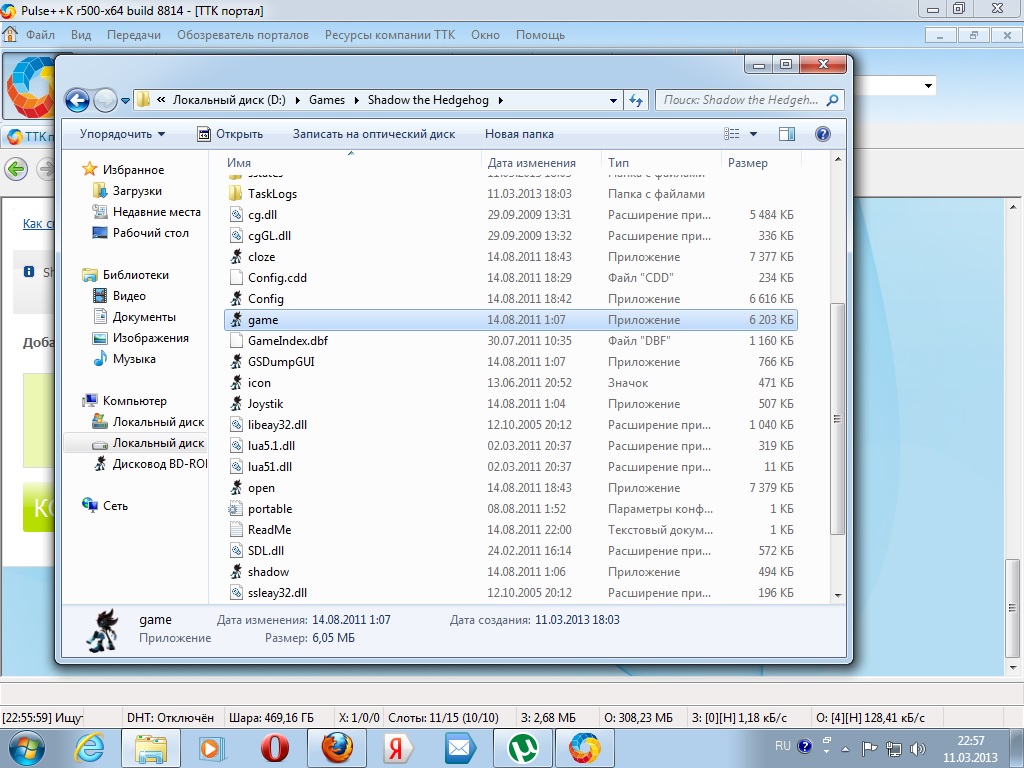This screenshot has width=1024, height=768.
Task: Expand the Упорядочить dropdown menu
Action: tap(123, 134)
